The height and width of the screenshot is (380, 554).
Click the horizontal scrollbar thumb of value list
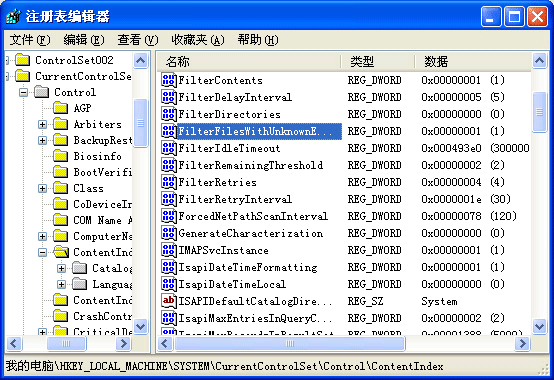point(290,343)
